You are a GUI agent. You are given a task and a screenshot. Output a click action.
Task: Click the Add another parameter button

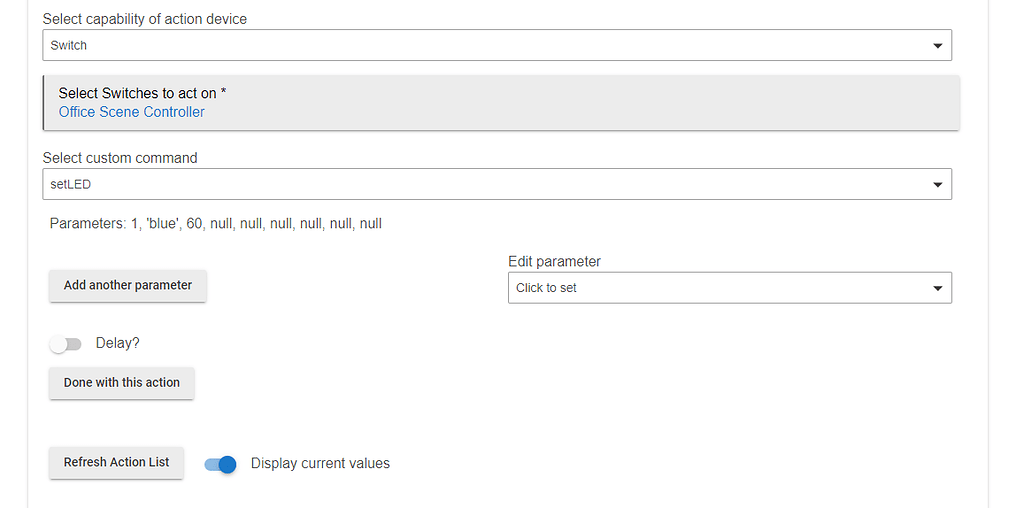pos(128,285)
